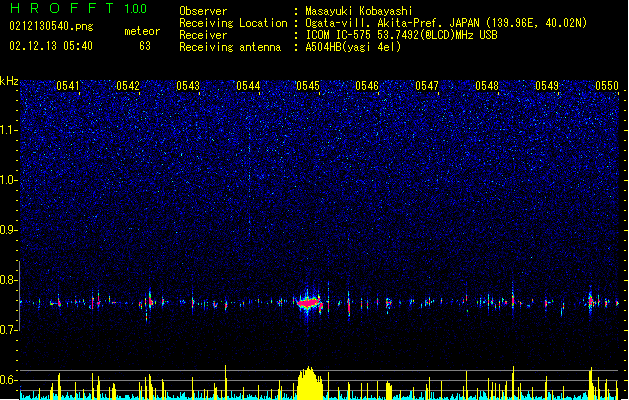Select the Receiving antenna label
This screenshot has height=400, width=629.
point(230,47)
